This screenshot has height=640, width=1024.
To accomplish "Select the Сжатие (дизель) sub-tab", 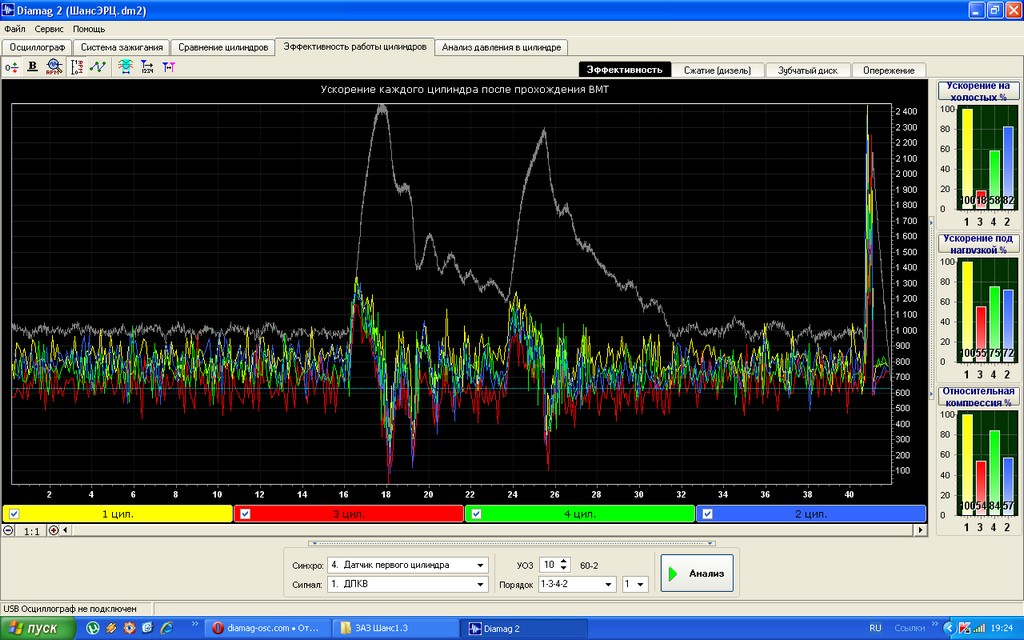I will click(x=717, y=70).
